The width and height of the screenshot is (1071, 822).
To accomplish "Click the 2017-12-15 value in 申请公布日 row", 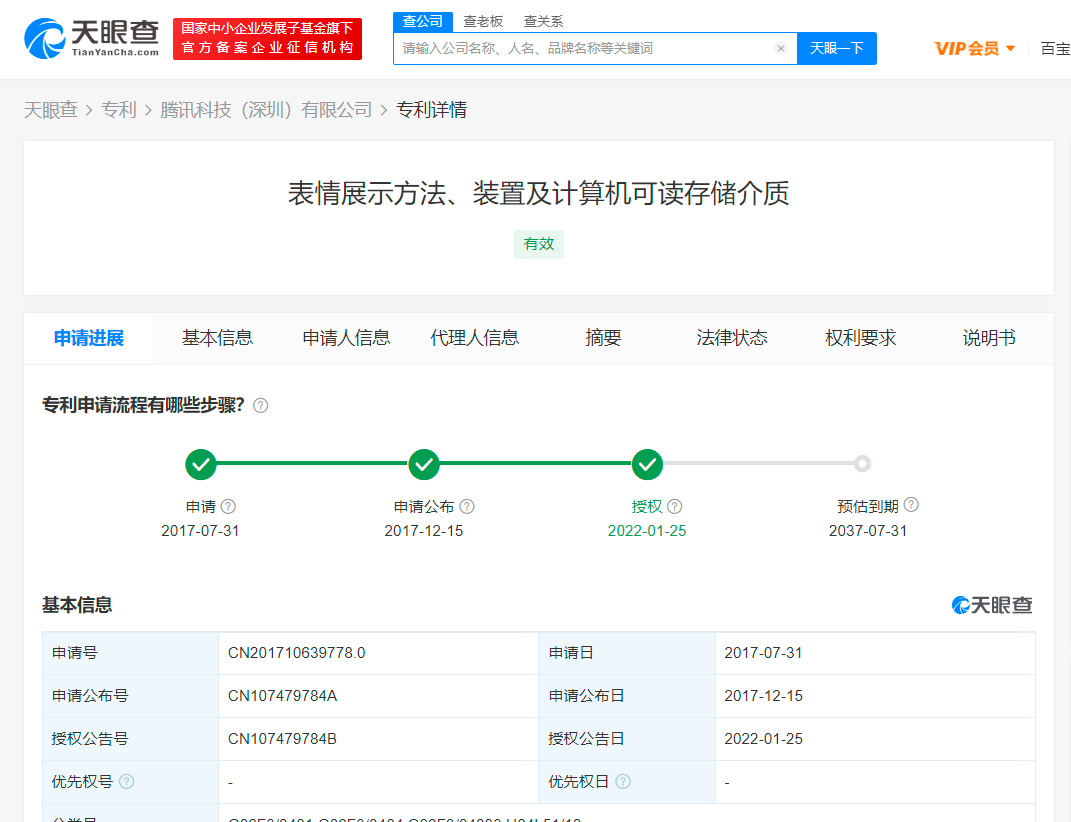I will [764, 696].
